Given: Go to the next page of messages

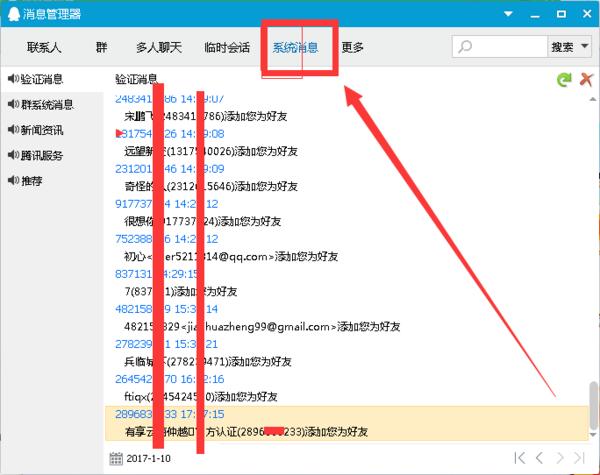Looking at the screenshot, I should tap(559, 458).
